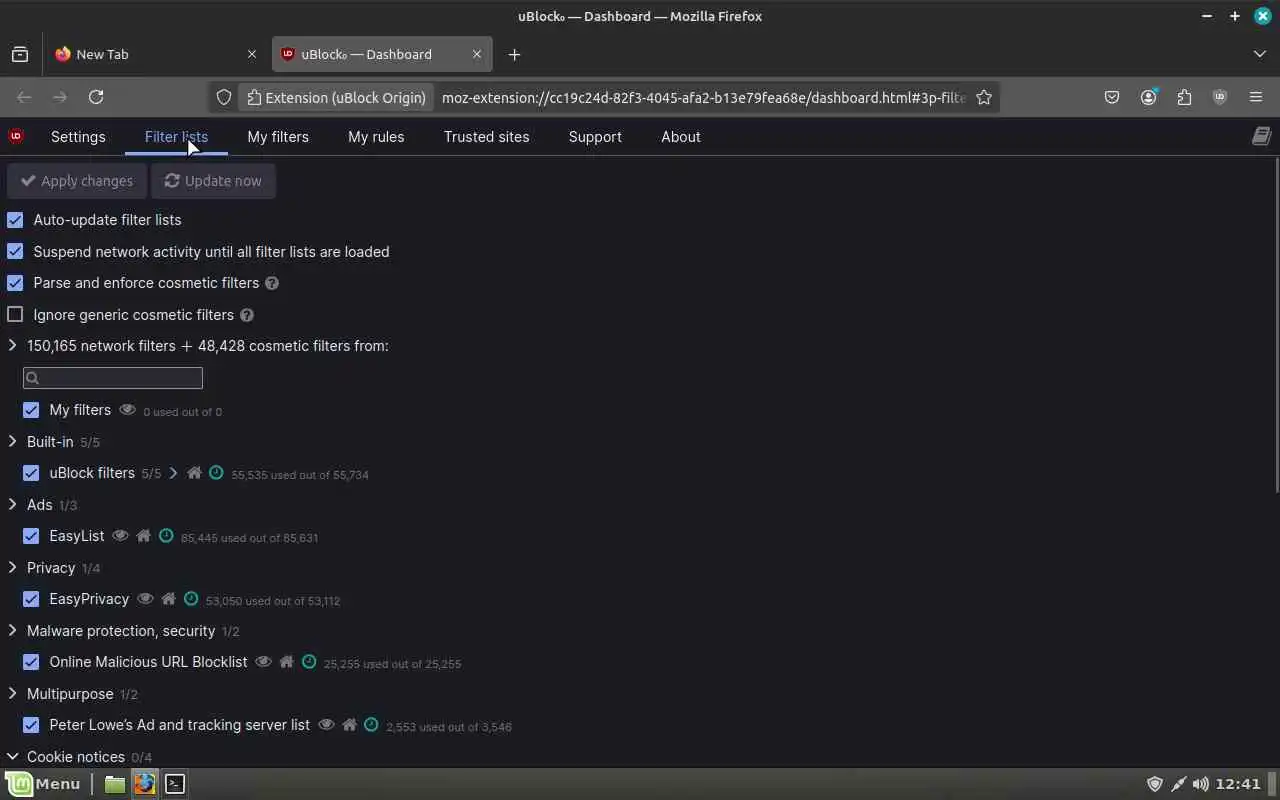Viewport: 1280px width, 800px height.
Task: List all tabs dropdown arrow
Action: pos(1259,54)
